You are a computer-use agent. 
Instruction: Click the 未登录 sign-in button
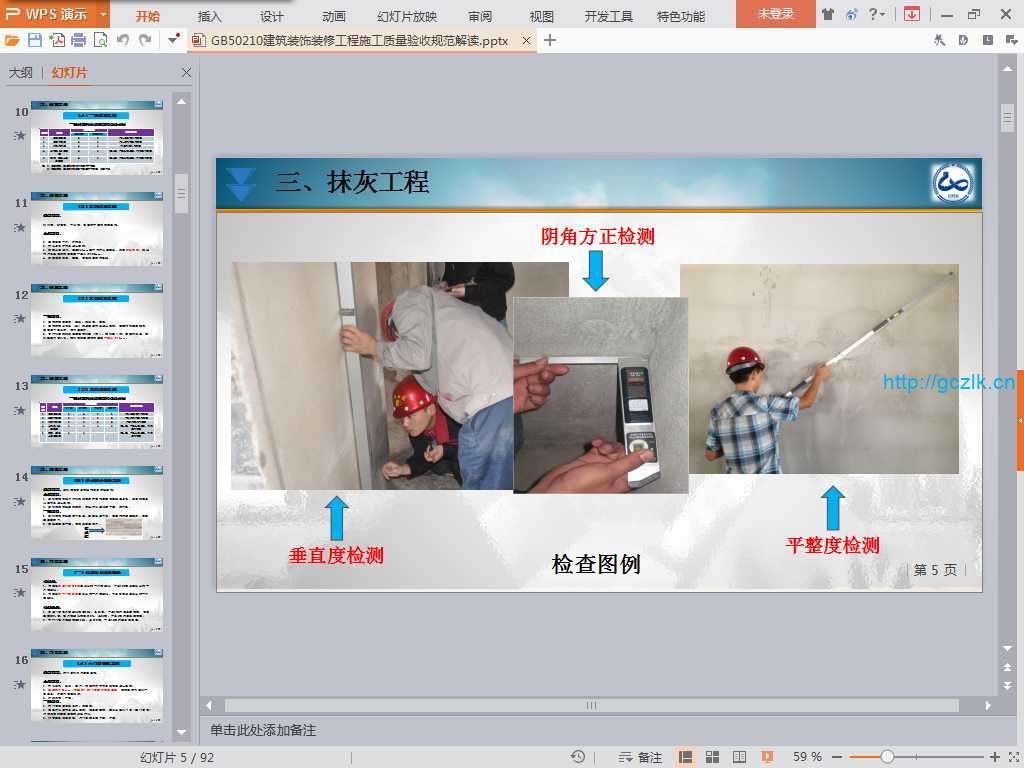(775, 14)
